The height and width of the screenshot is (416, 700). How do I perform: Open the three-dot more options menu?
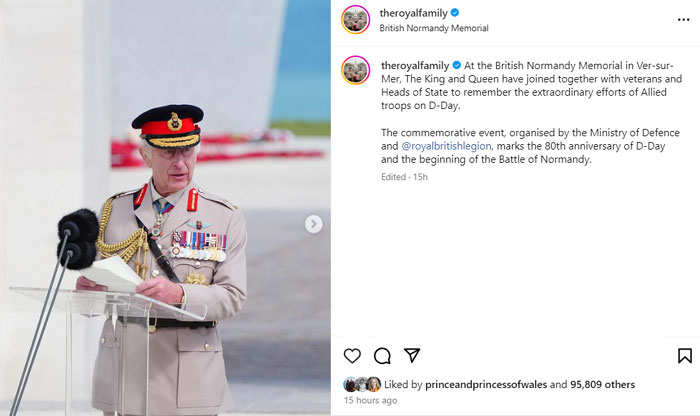click(x=683, y=20)
